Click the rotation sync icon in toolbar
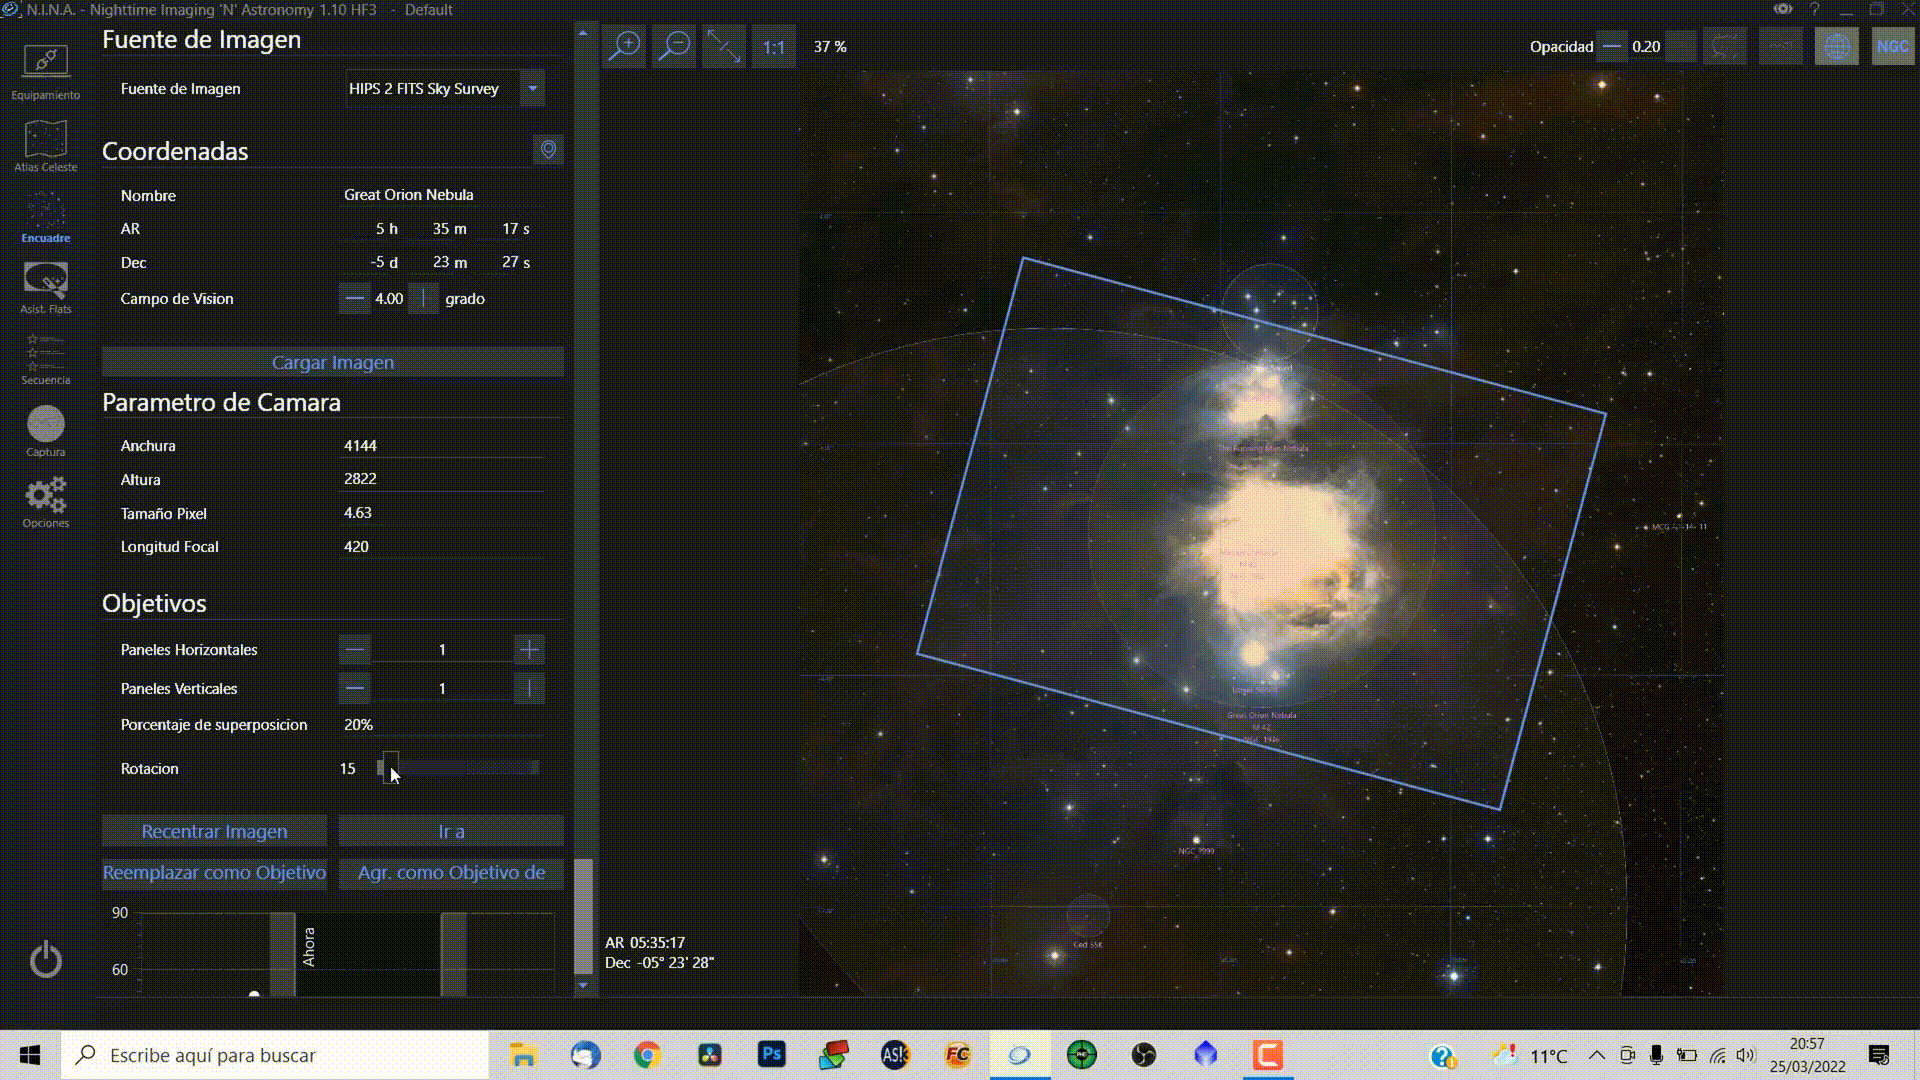Image resolution: width=1920 pixels, height=1080 pixels. click(x=1726, y=47)
